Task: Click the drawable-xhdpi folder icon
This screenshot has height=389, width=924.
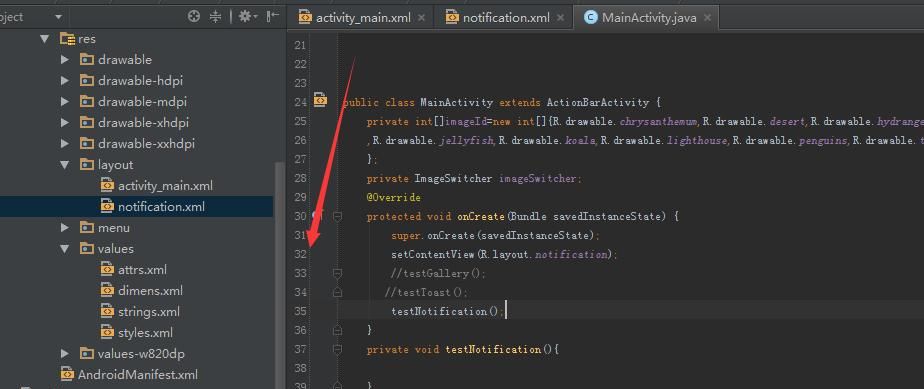Action: coord(87,123)
